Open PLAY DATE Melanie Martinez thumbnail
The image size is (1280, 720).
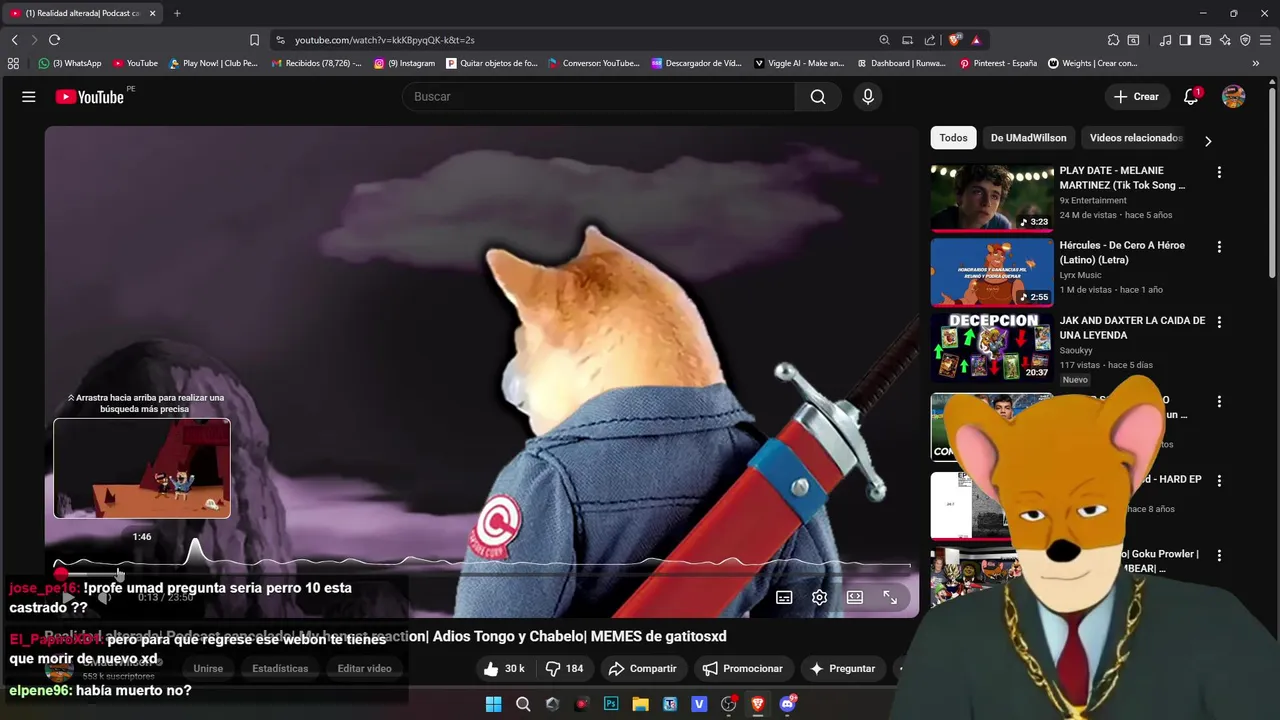point(992,197)
